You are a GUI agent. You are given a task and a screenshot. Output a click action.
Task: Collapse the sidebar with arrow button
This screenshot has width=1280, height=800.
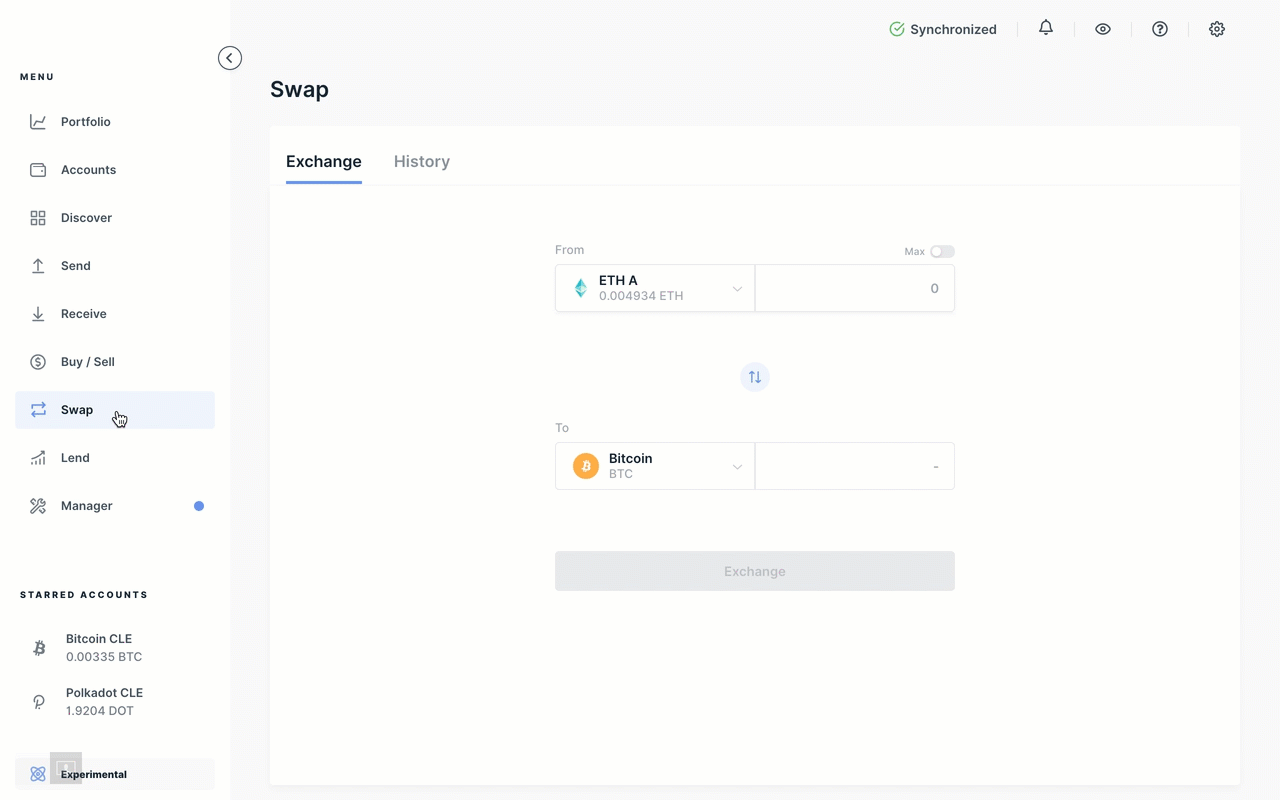pyautogui.click(x=230, y=58)
